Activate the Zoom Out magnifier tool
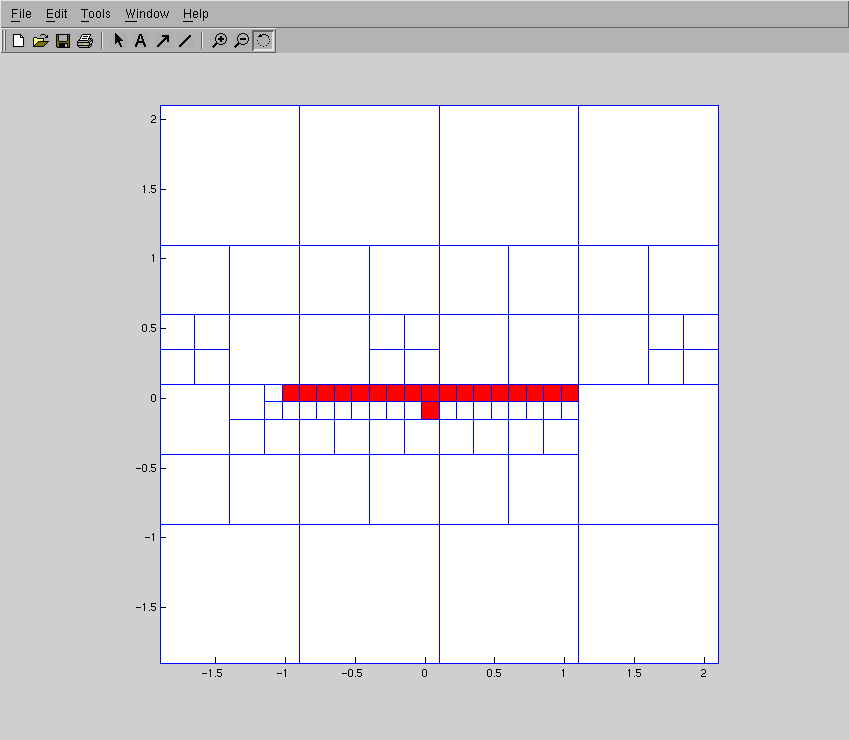Viewport: 849px width, 740px height. (241, 41)
